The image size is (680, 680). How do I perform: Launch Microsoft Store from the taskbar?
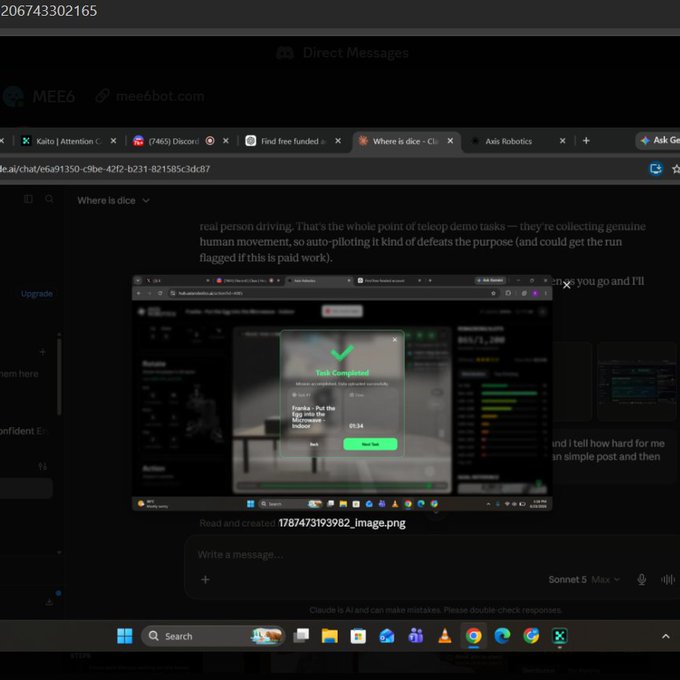(358, 636)
